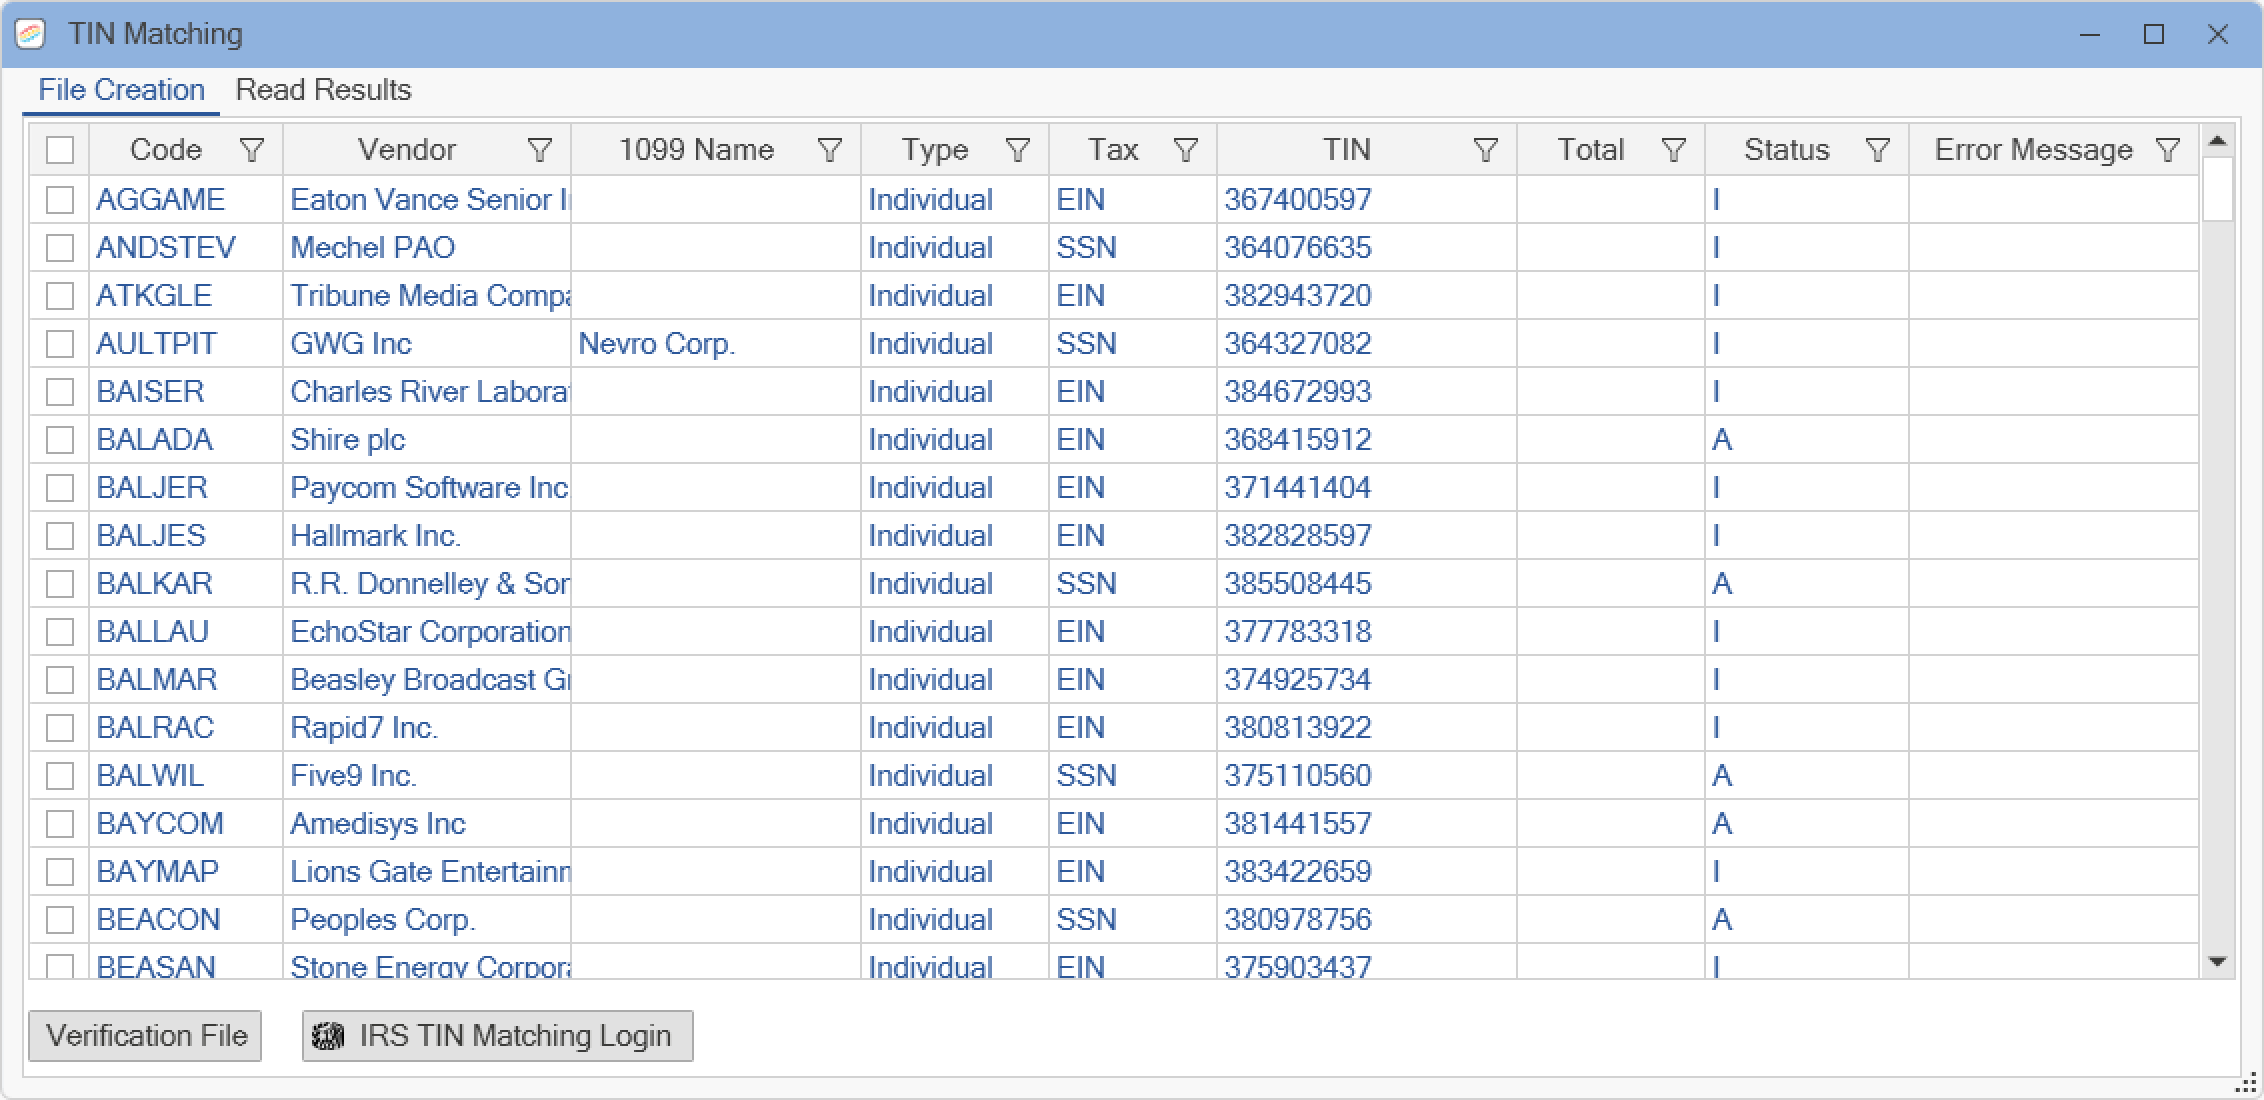Select code cell BALJES
The width and height of the screenshot is (2264, 1100).
coord(186,536)
